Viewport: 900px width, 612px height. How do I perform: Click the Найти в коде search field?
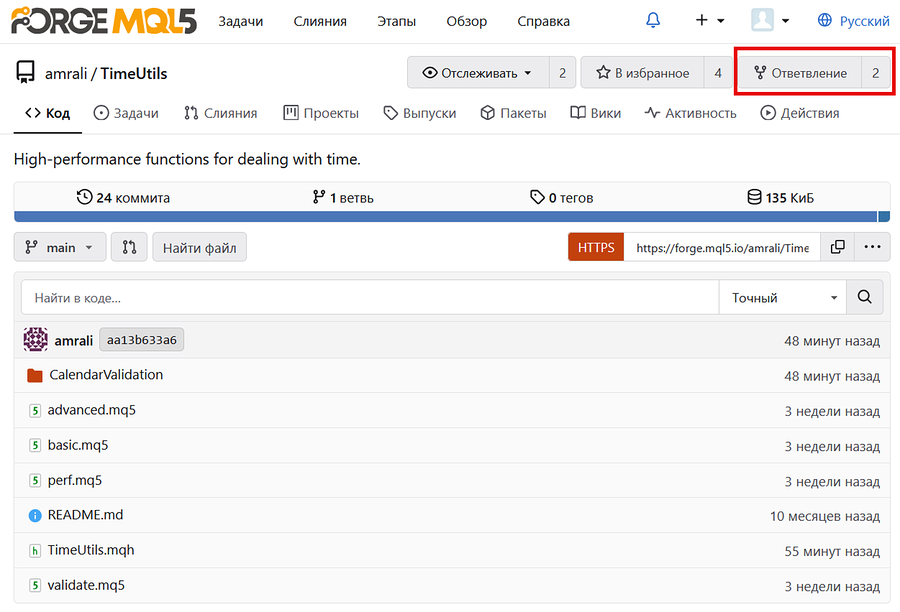pos(370,297)
